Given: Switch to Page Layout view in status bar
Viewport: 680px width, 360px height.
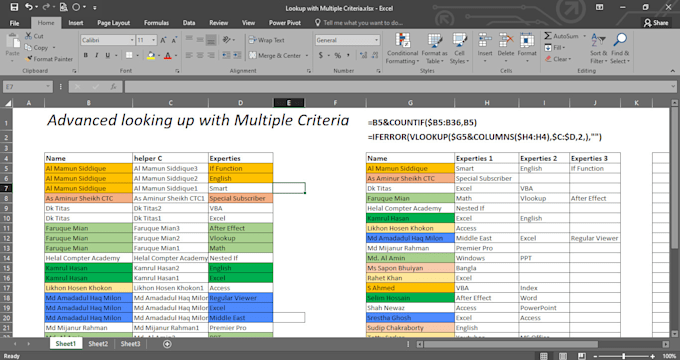Looking at the screenshot, I should tap(562, 356).
